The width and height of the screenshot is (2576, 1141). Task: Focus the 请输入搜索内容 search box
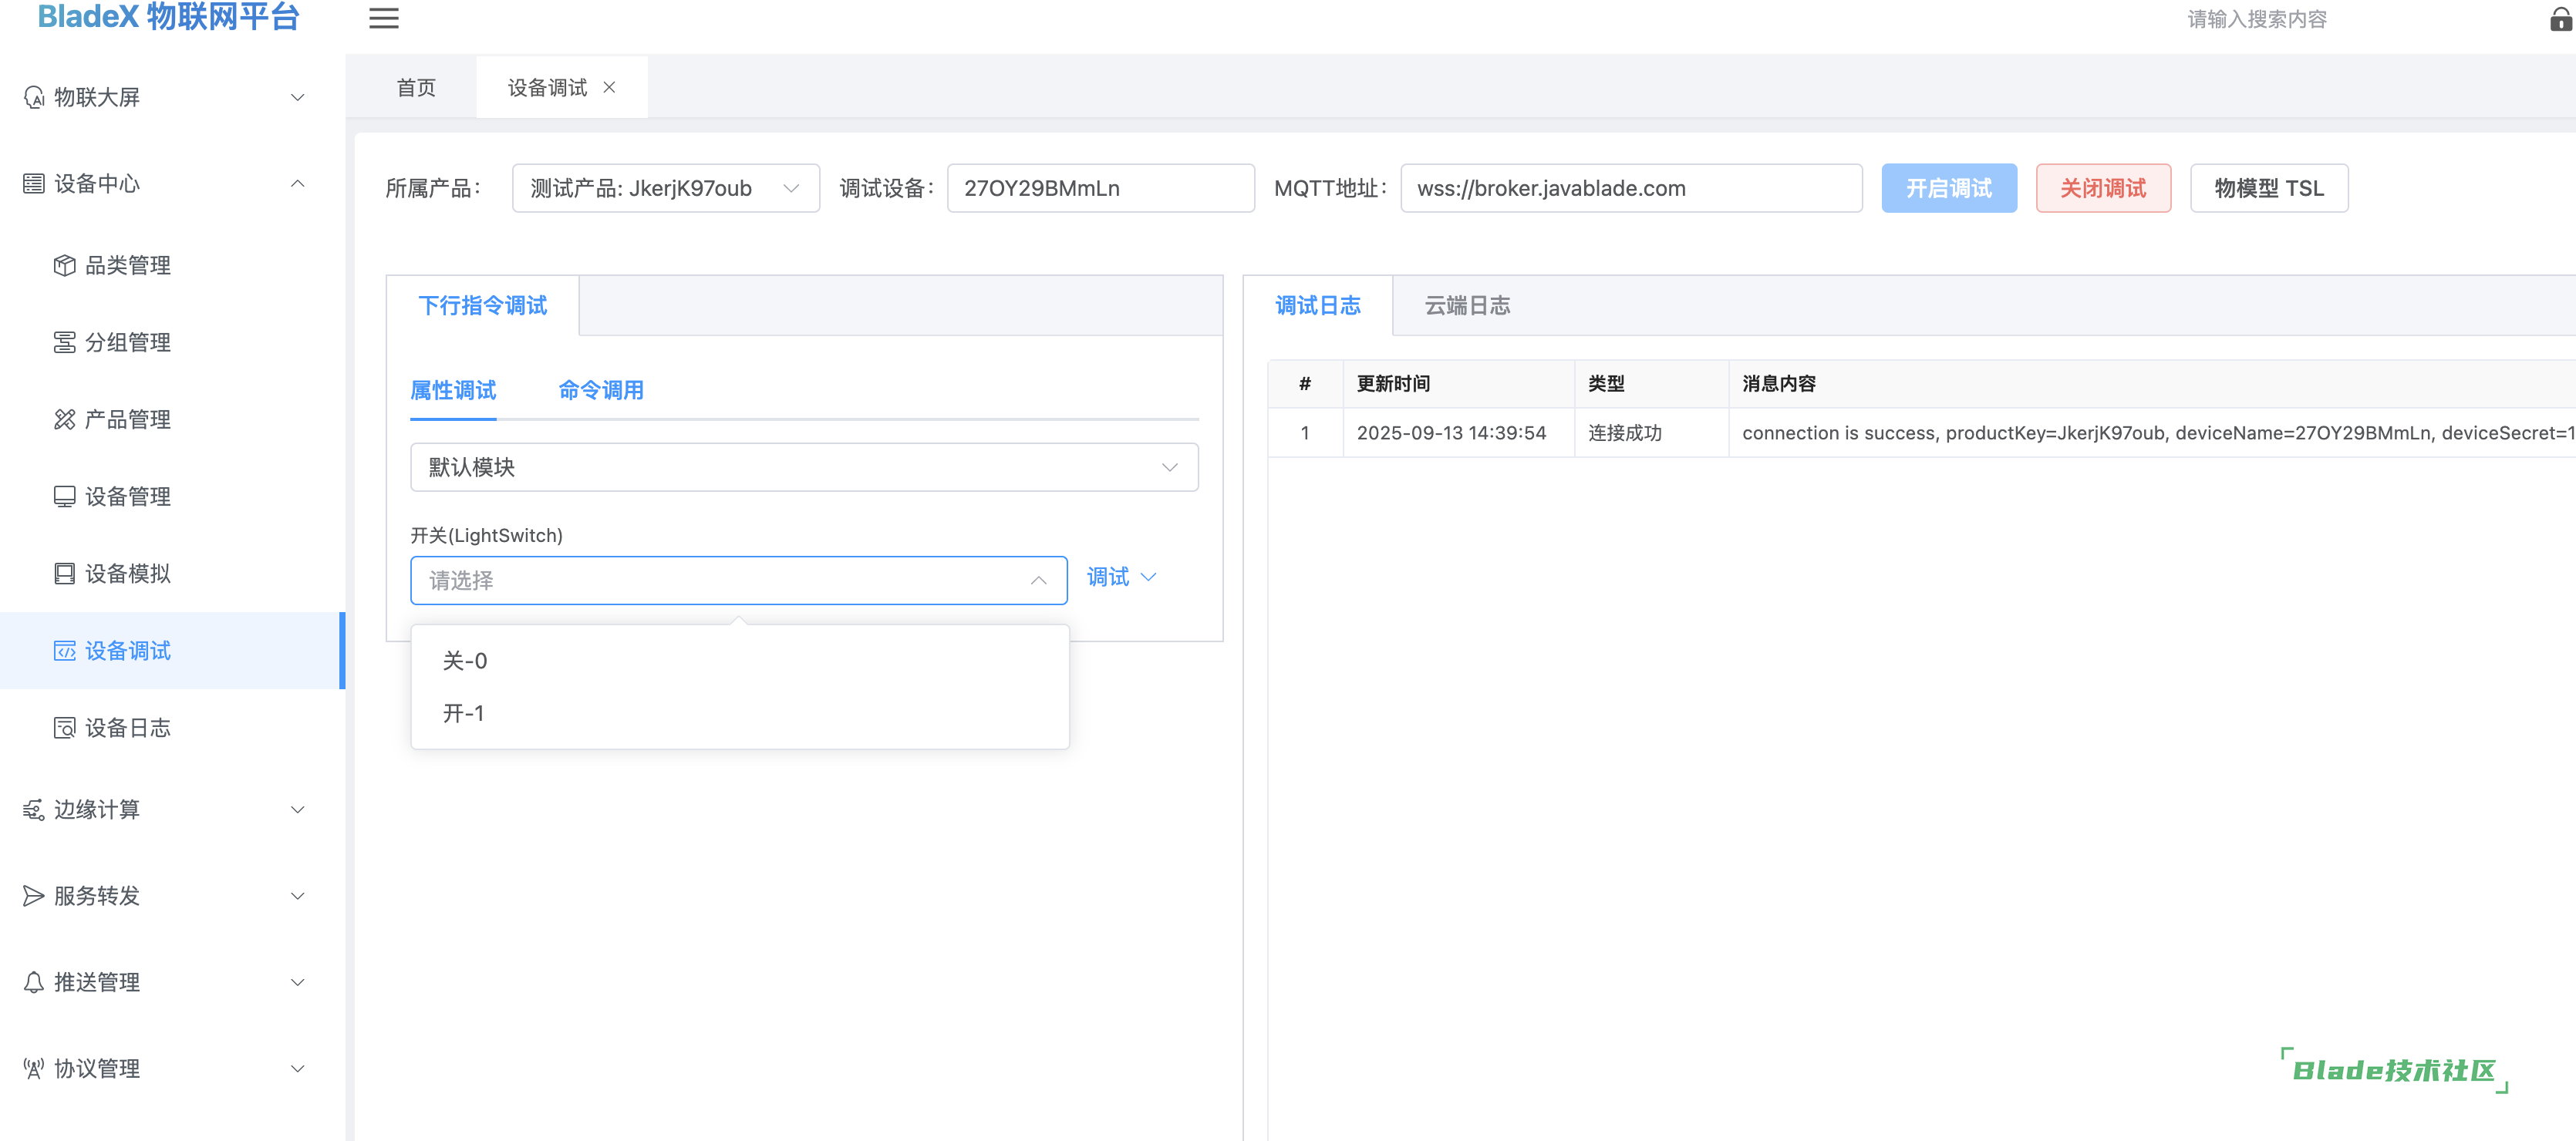[x=2256, y=19]
